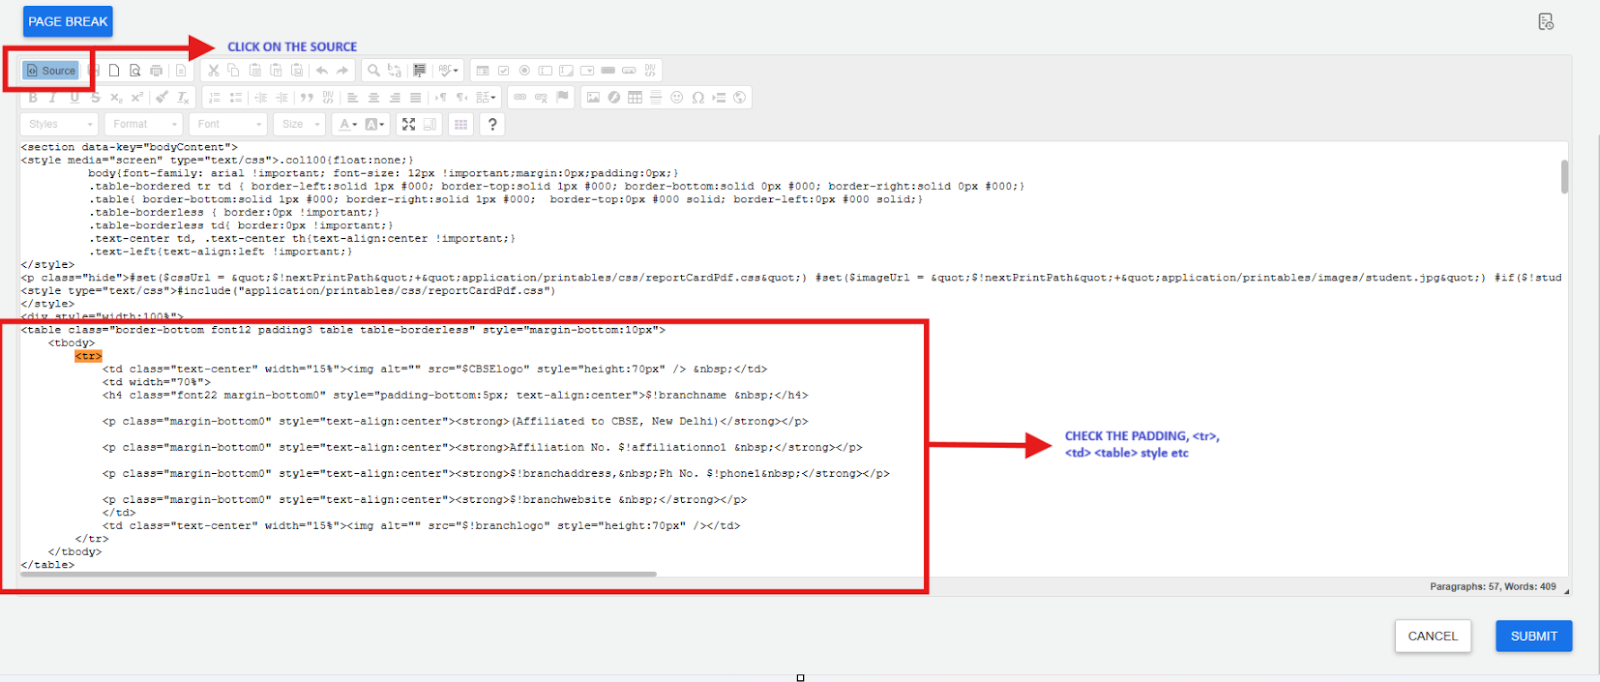The height and width of the screenshot is (682, 1600).
Task: Click the Select All icon
Action: 419,71
